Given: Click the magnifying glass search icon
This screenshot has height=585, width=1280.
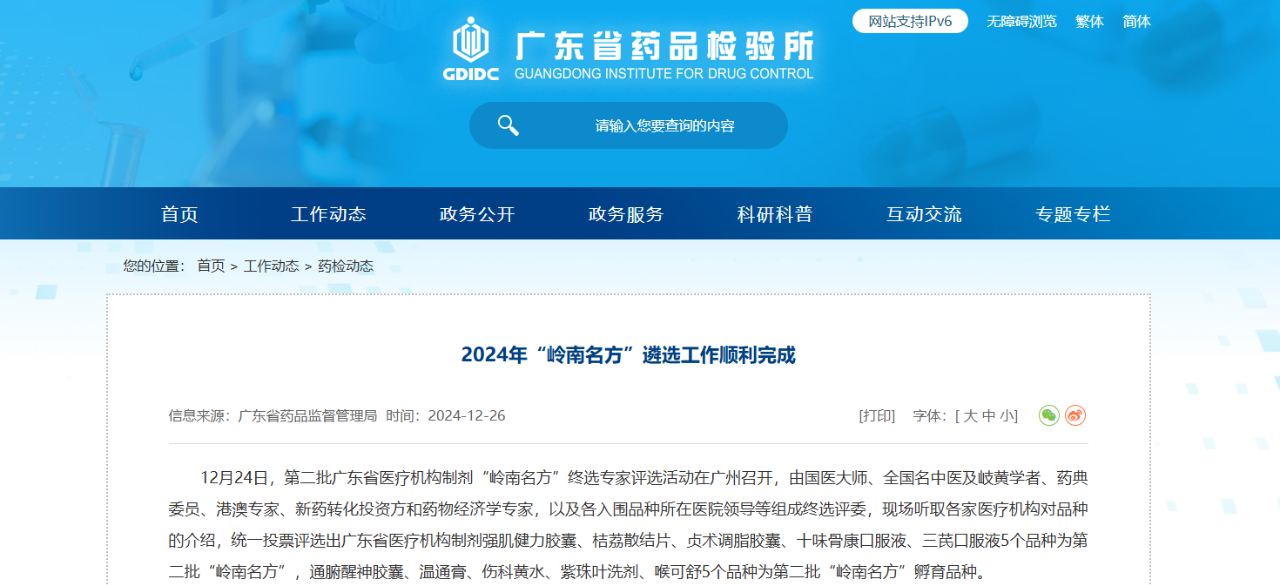Looking at the screenshot, I should [508, 125].
